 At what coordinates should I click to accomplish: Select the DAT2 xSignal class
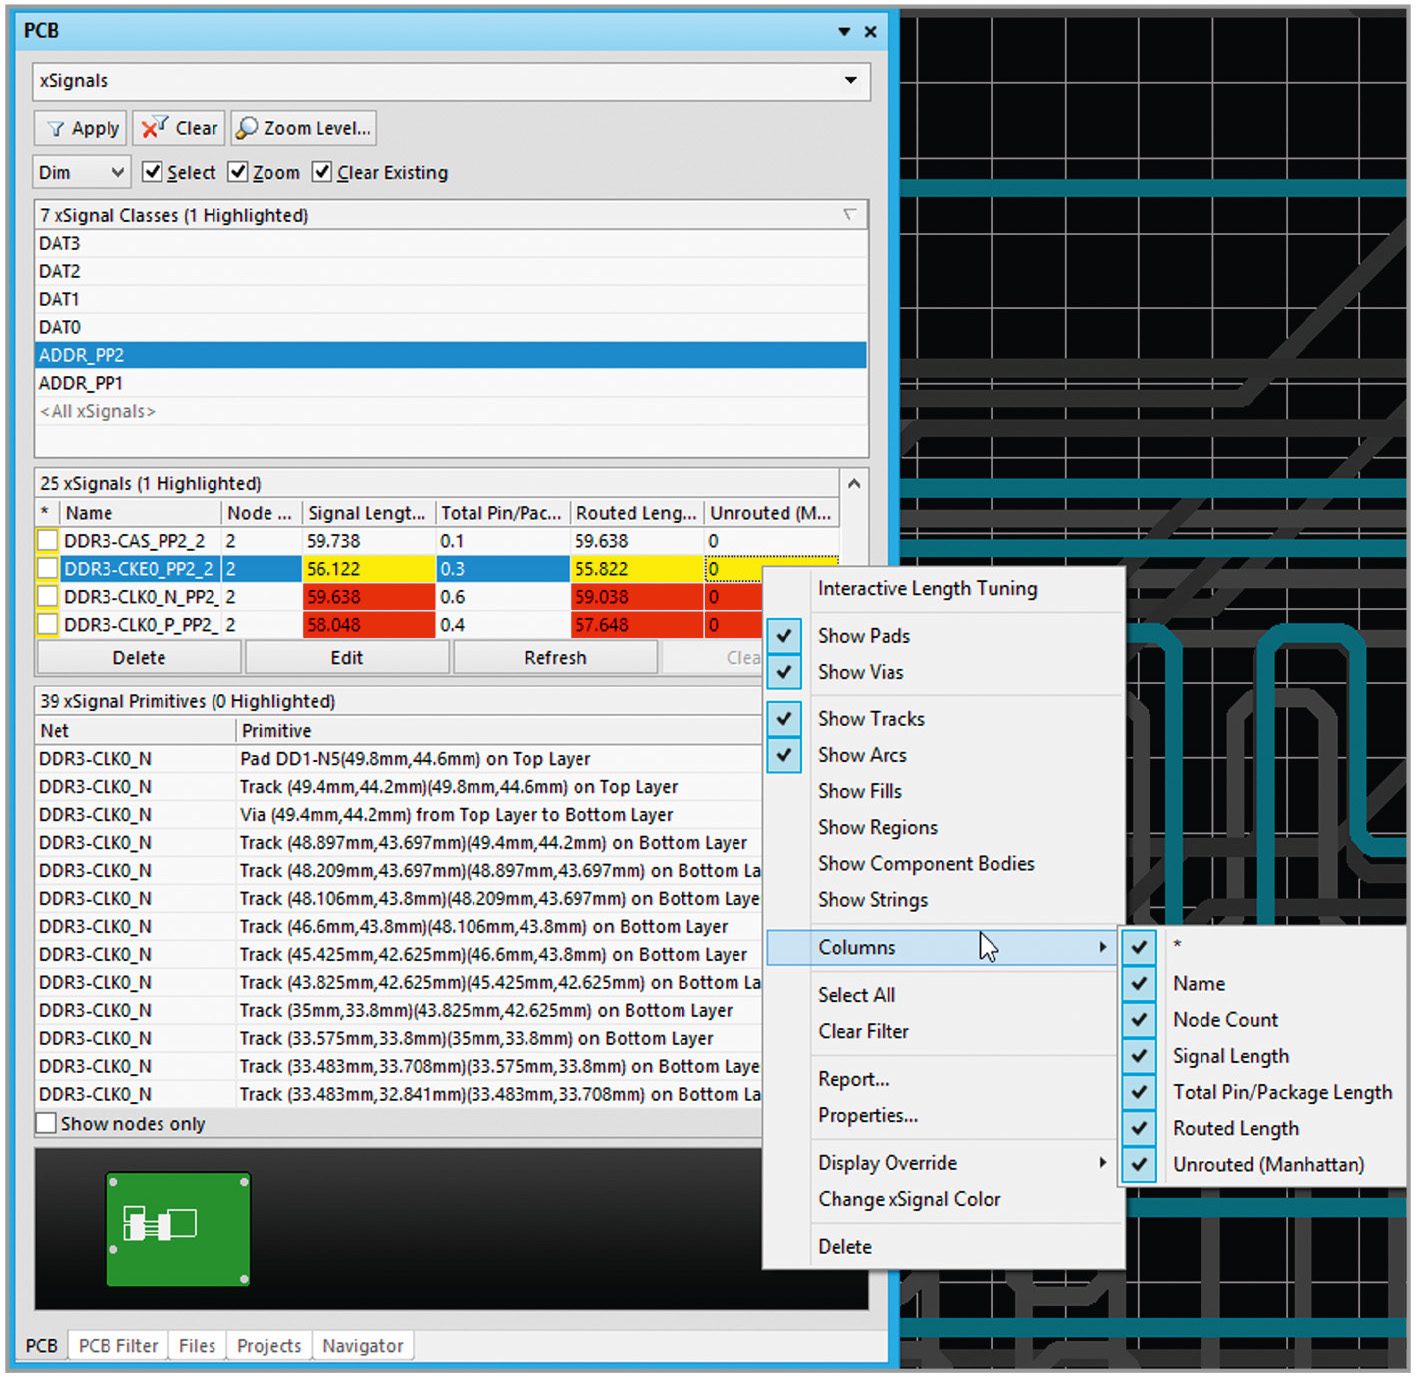point(451,271)
